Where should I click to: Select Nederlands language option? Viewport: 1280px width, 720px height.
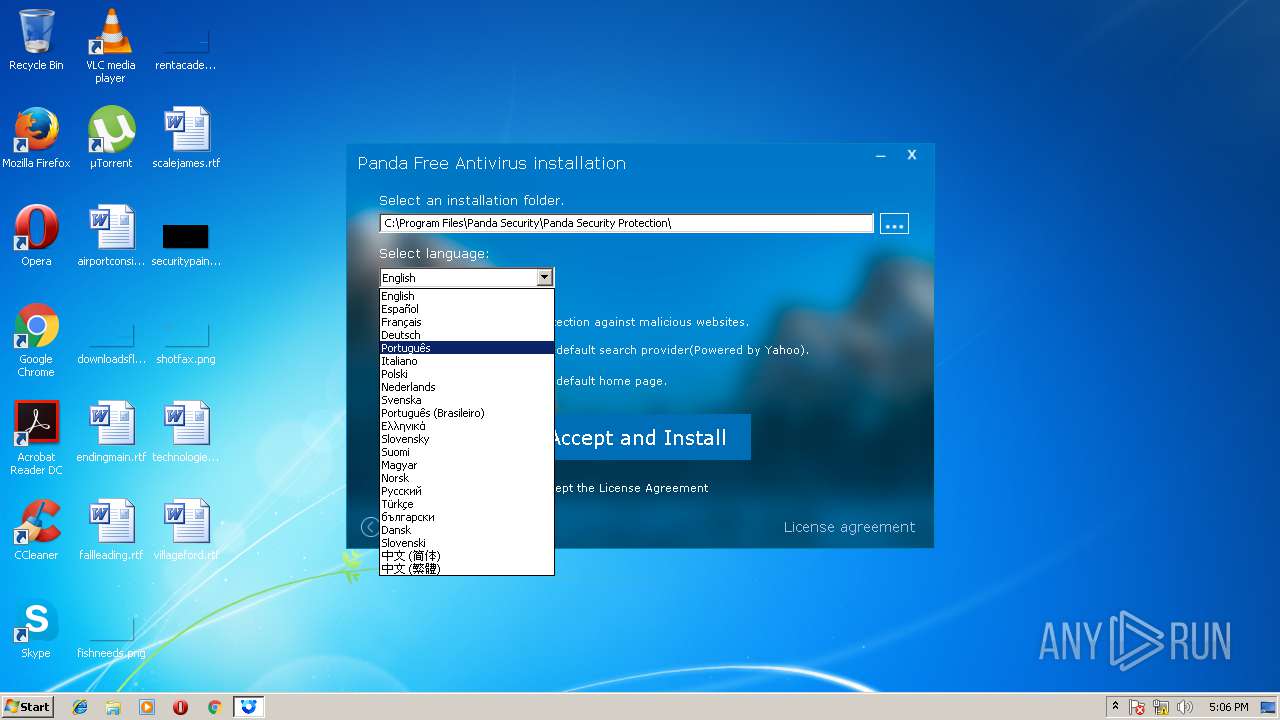[467, 387]
